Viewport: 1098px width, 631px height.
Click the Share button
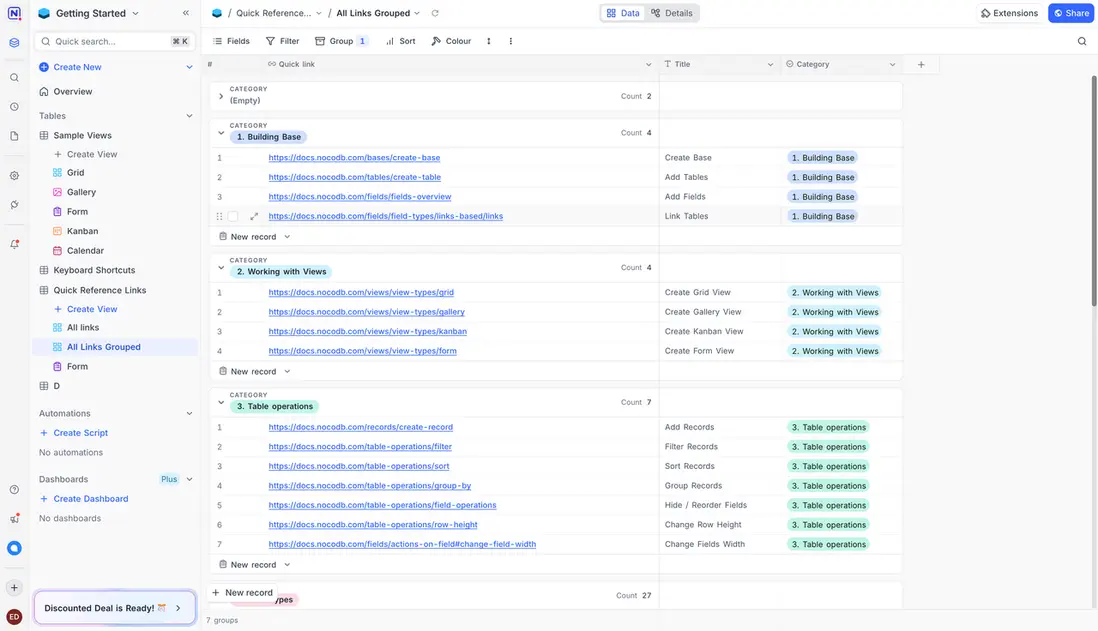pyautogui.click(x=1070, y=13)
